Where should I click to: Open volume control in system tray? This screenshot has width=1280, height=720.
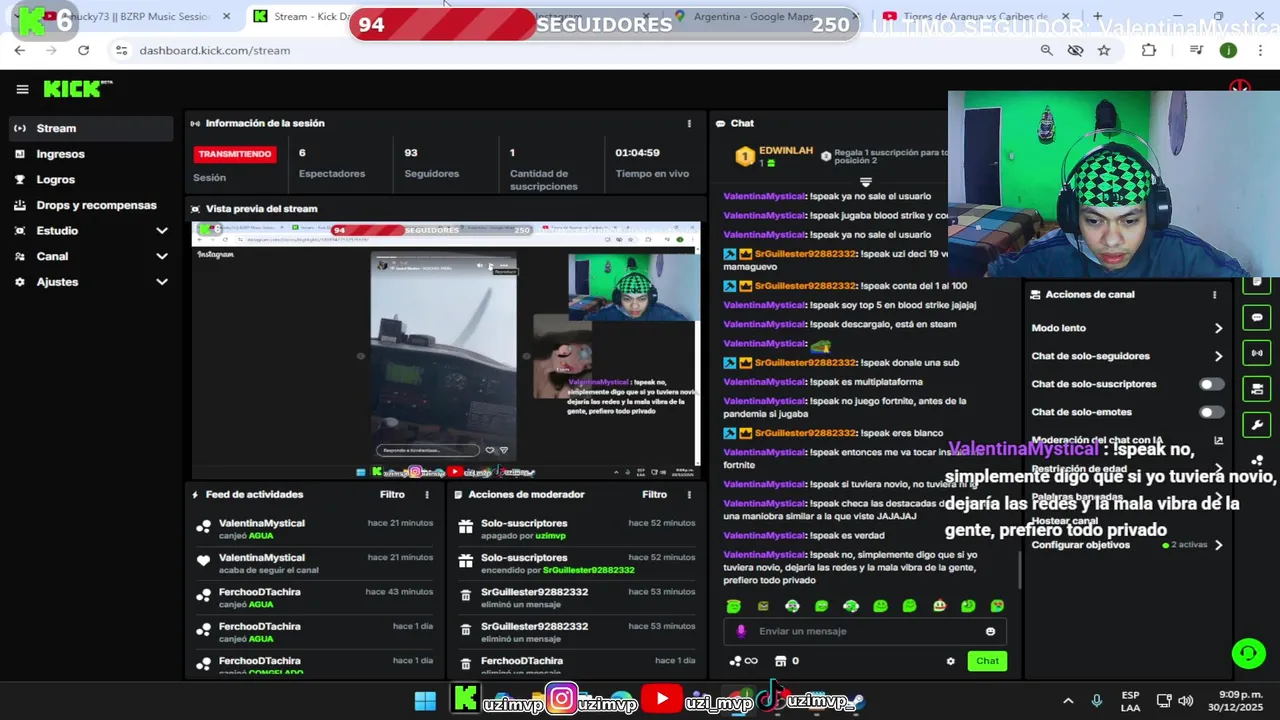coord(1186,701)
